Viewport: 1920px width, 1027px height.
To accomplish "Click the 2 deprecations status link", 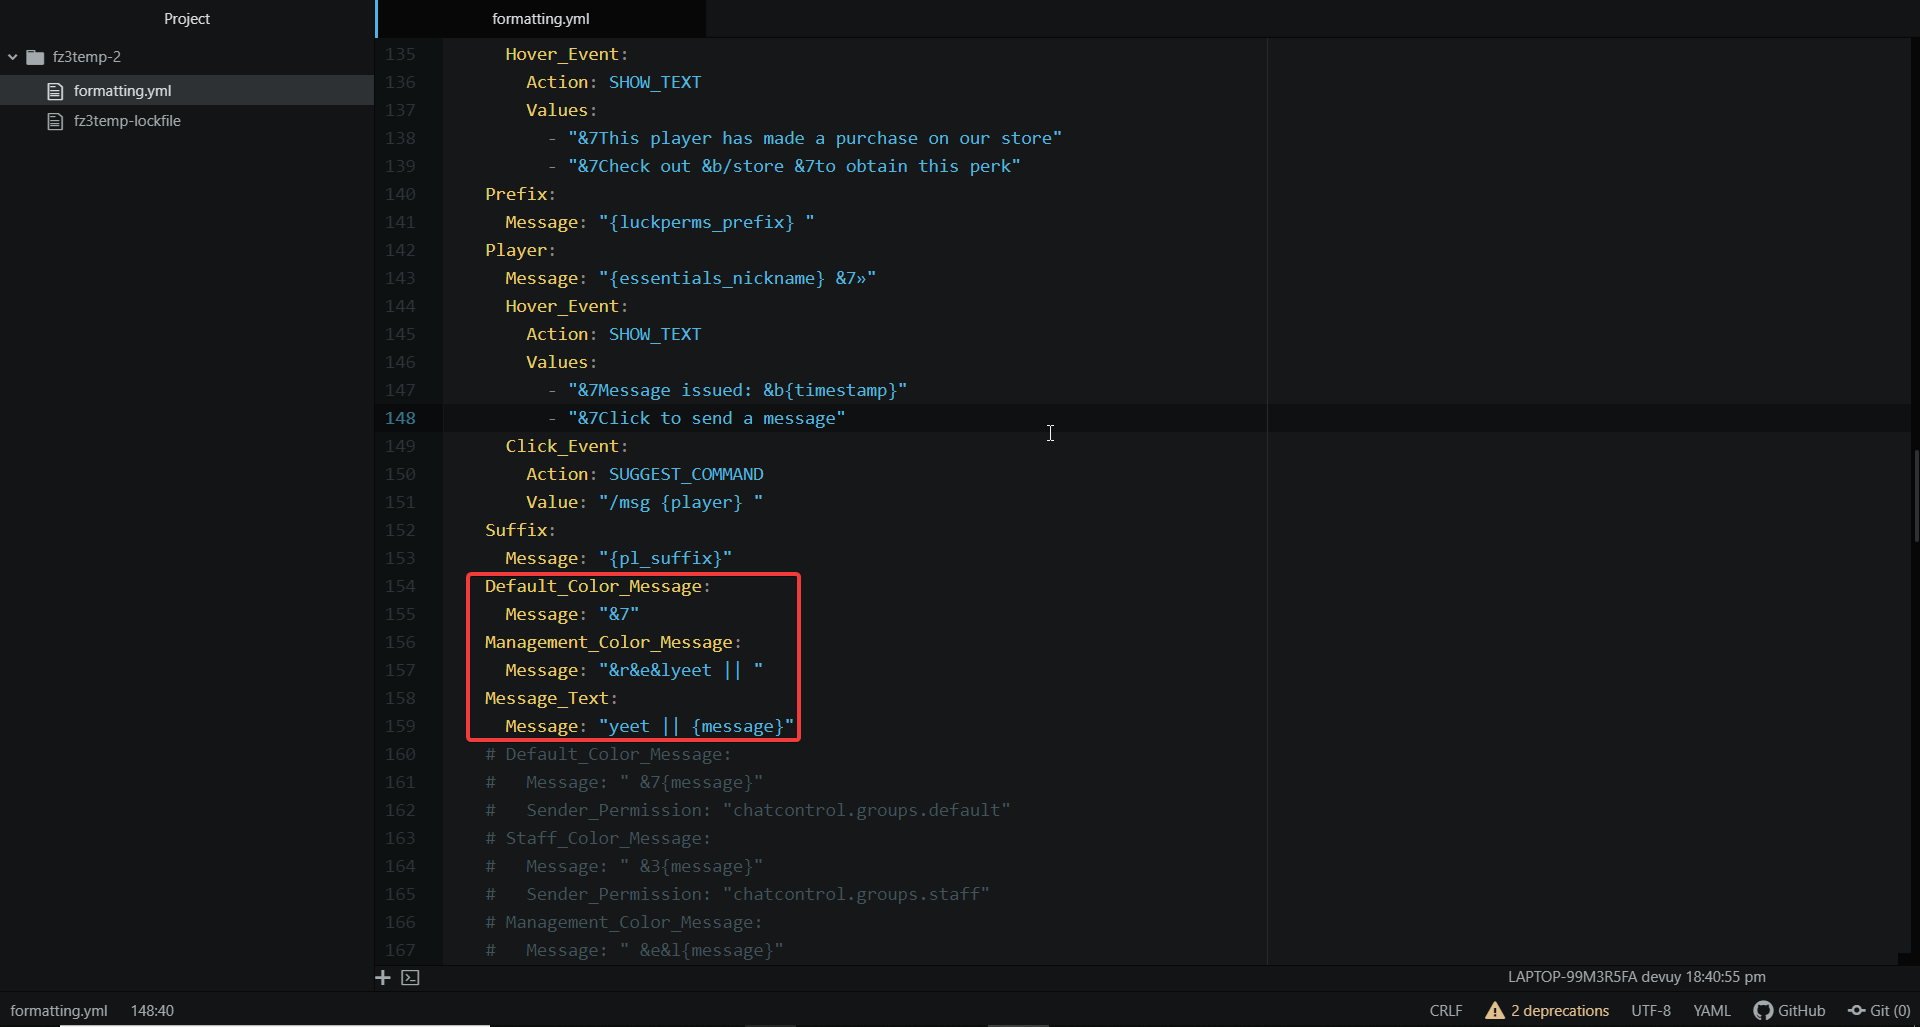I will tap(1558, 1010).
